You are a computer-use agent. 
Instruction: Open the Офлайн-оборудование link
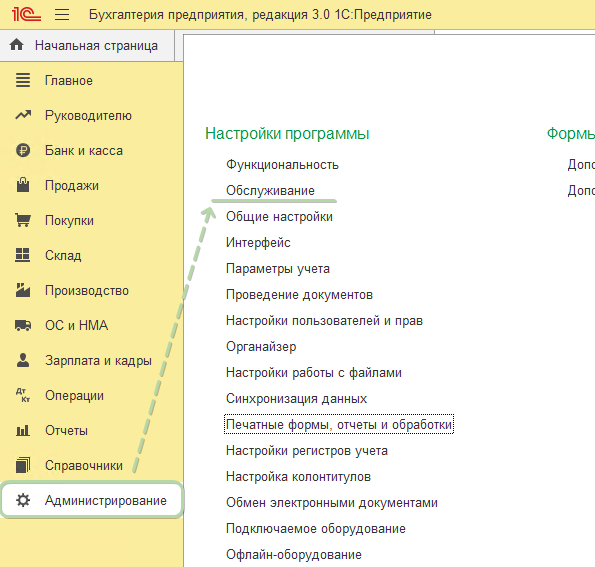coord(294,555)
